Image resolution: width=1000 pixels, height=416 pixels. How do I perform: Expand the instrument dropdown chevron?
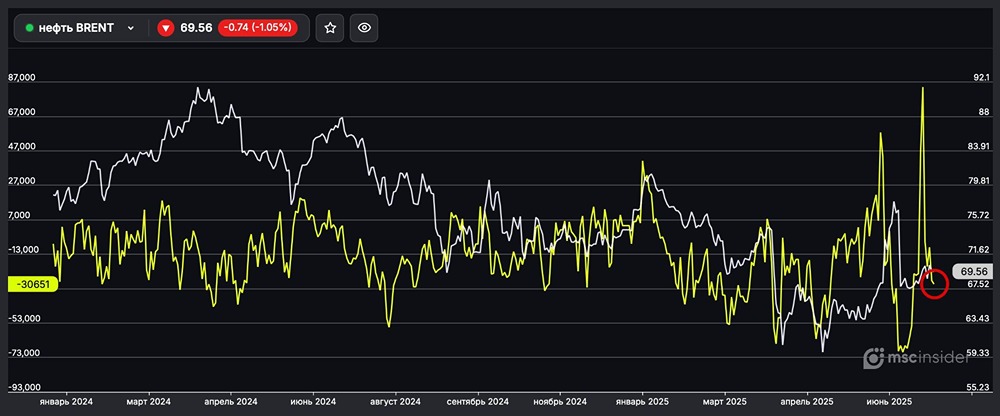tap(131, 28)
